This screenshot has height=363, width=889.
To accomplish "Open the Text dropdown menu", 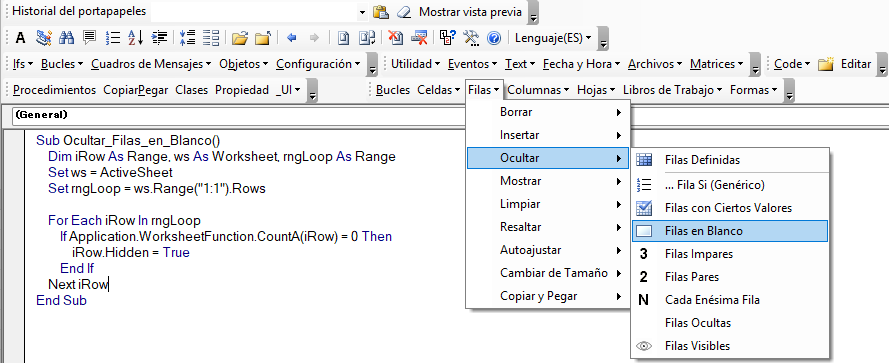I will click(x=520, y=64).
